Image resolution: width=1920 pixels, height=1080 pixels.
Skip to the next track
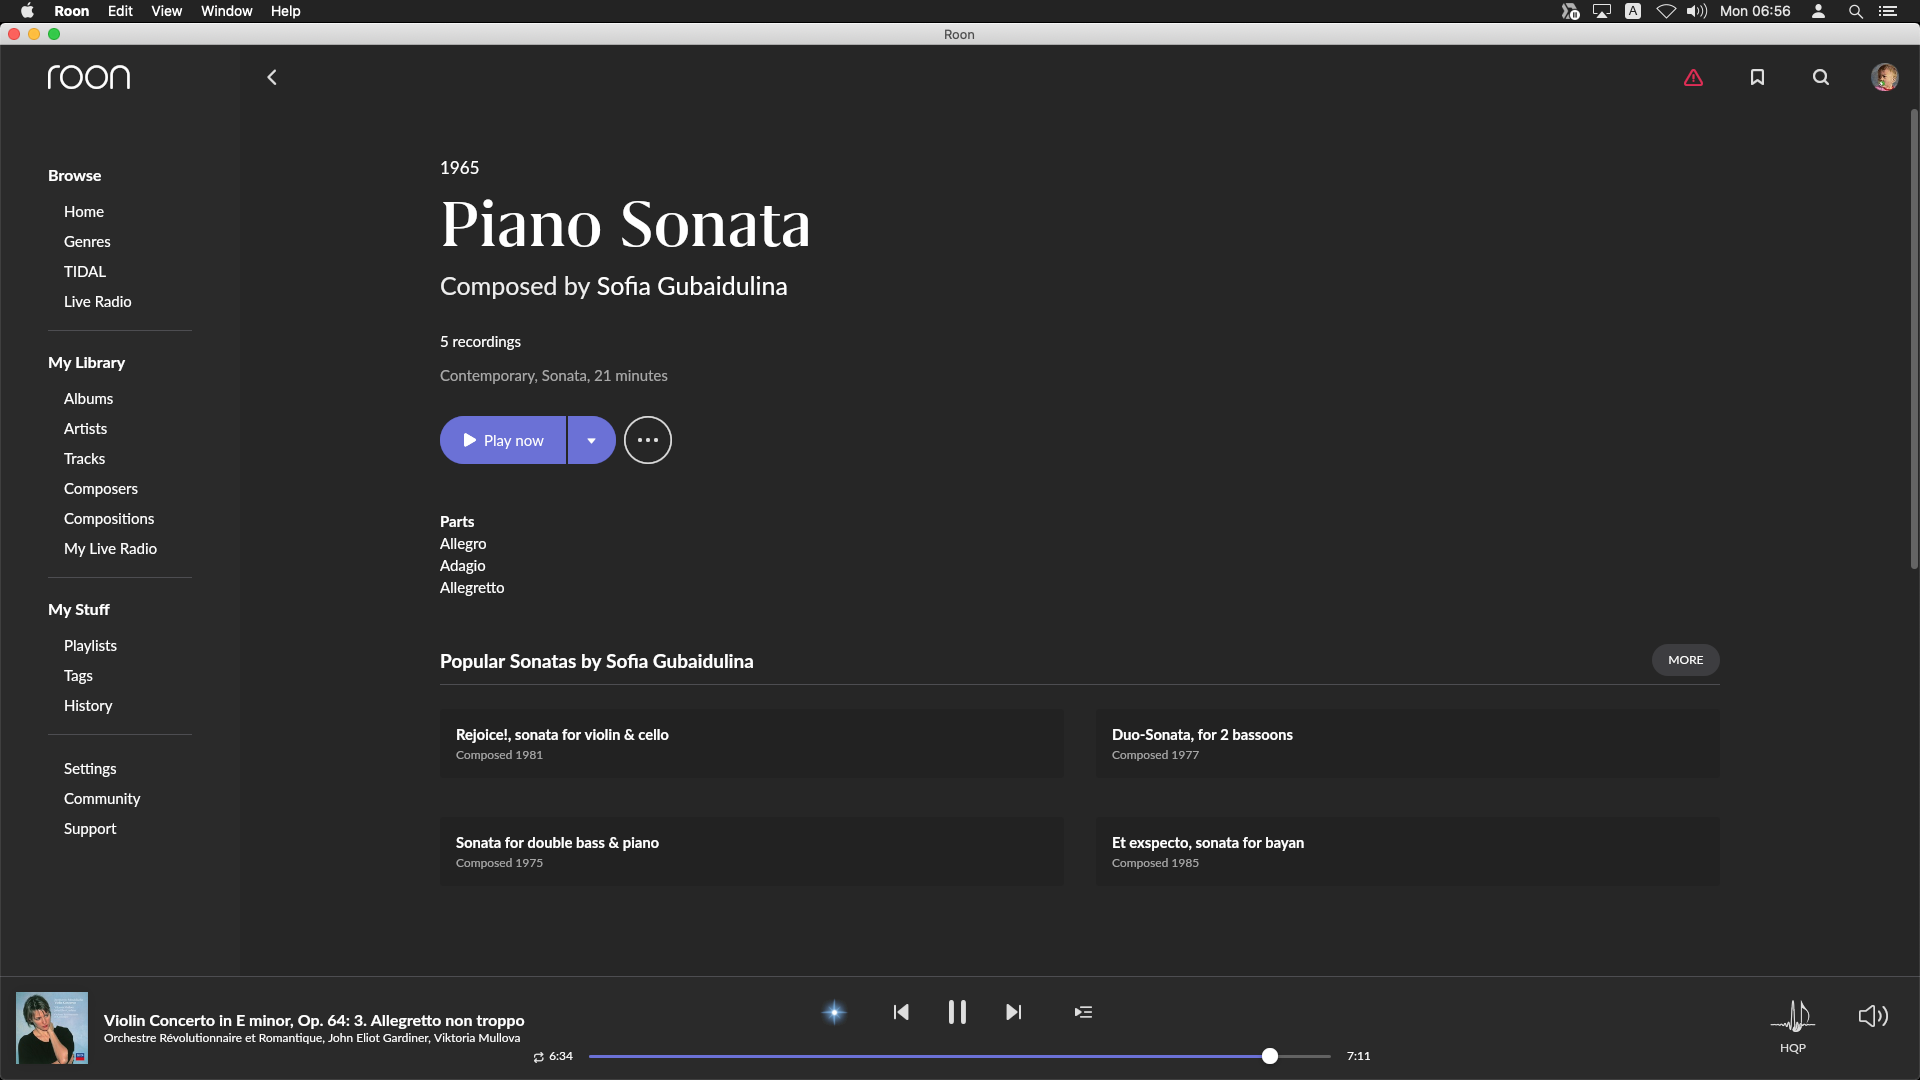coord(1013,1012)
